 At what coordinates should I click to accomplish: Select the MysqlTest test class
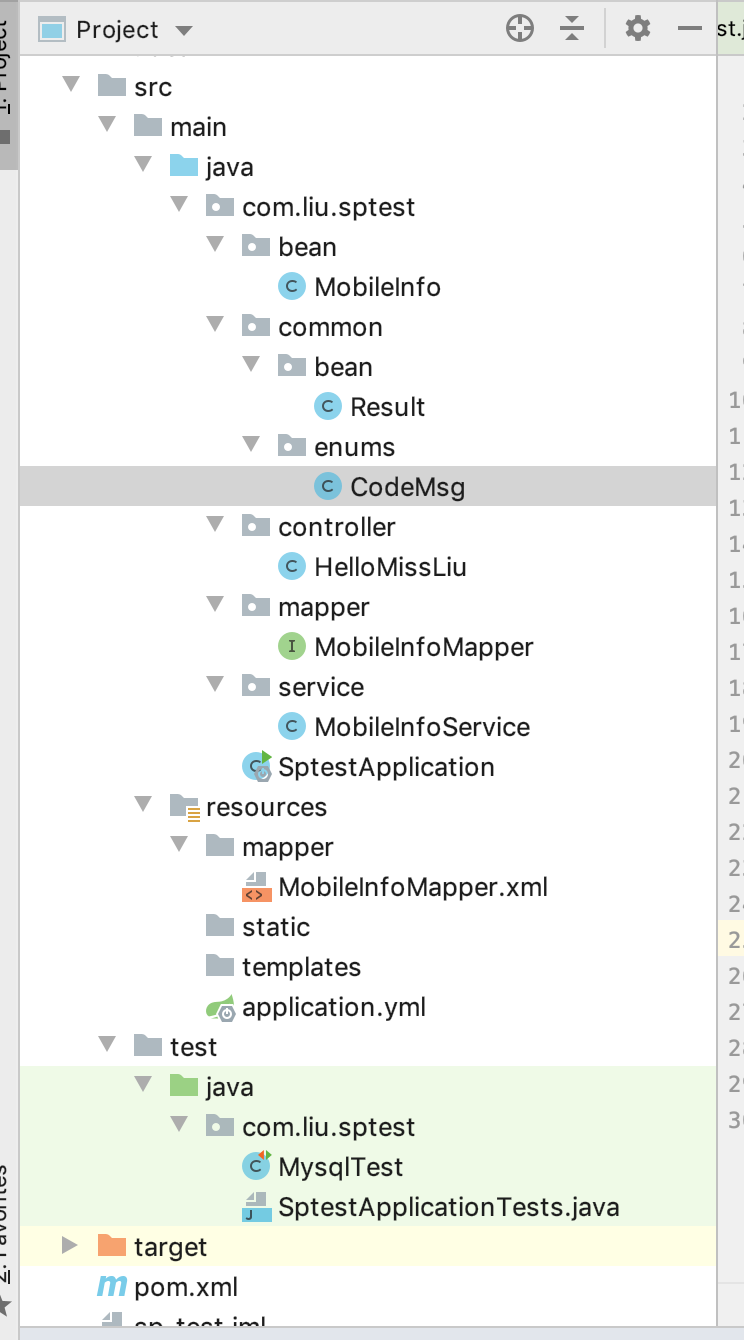pyautogui.click(x=340, y=1167)
